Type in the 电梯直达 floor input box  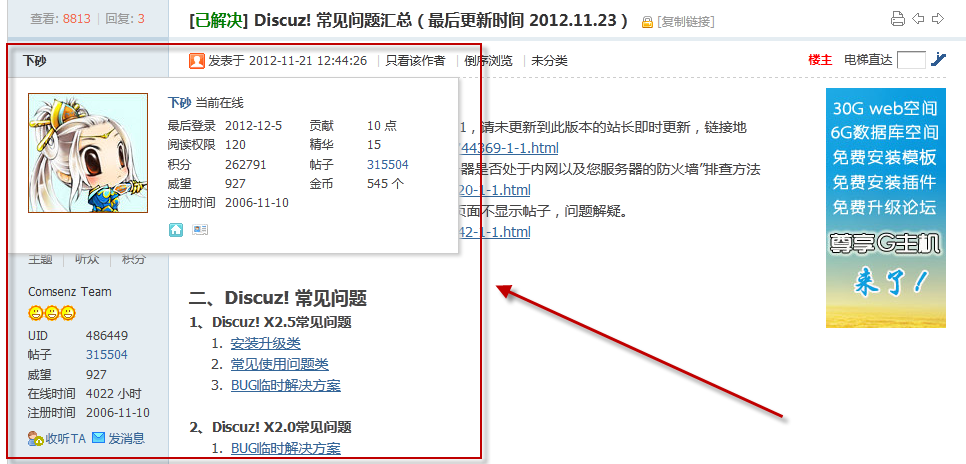click(911, 60)
